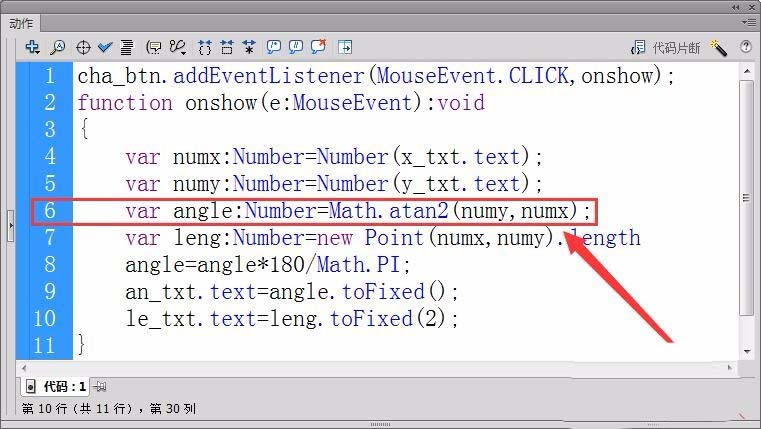
Task: Click Math.PI on line 8
Action: pyautogui.click(x=358, y=265)
